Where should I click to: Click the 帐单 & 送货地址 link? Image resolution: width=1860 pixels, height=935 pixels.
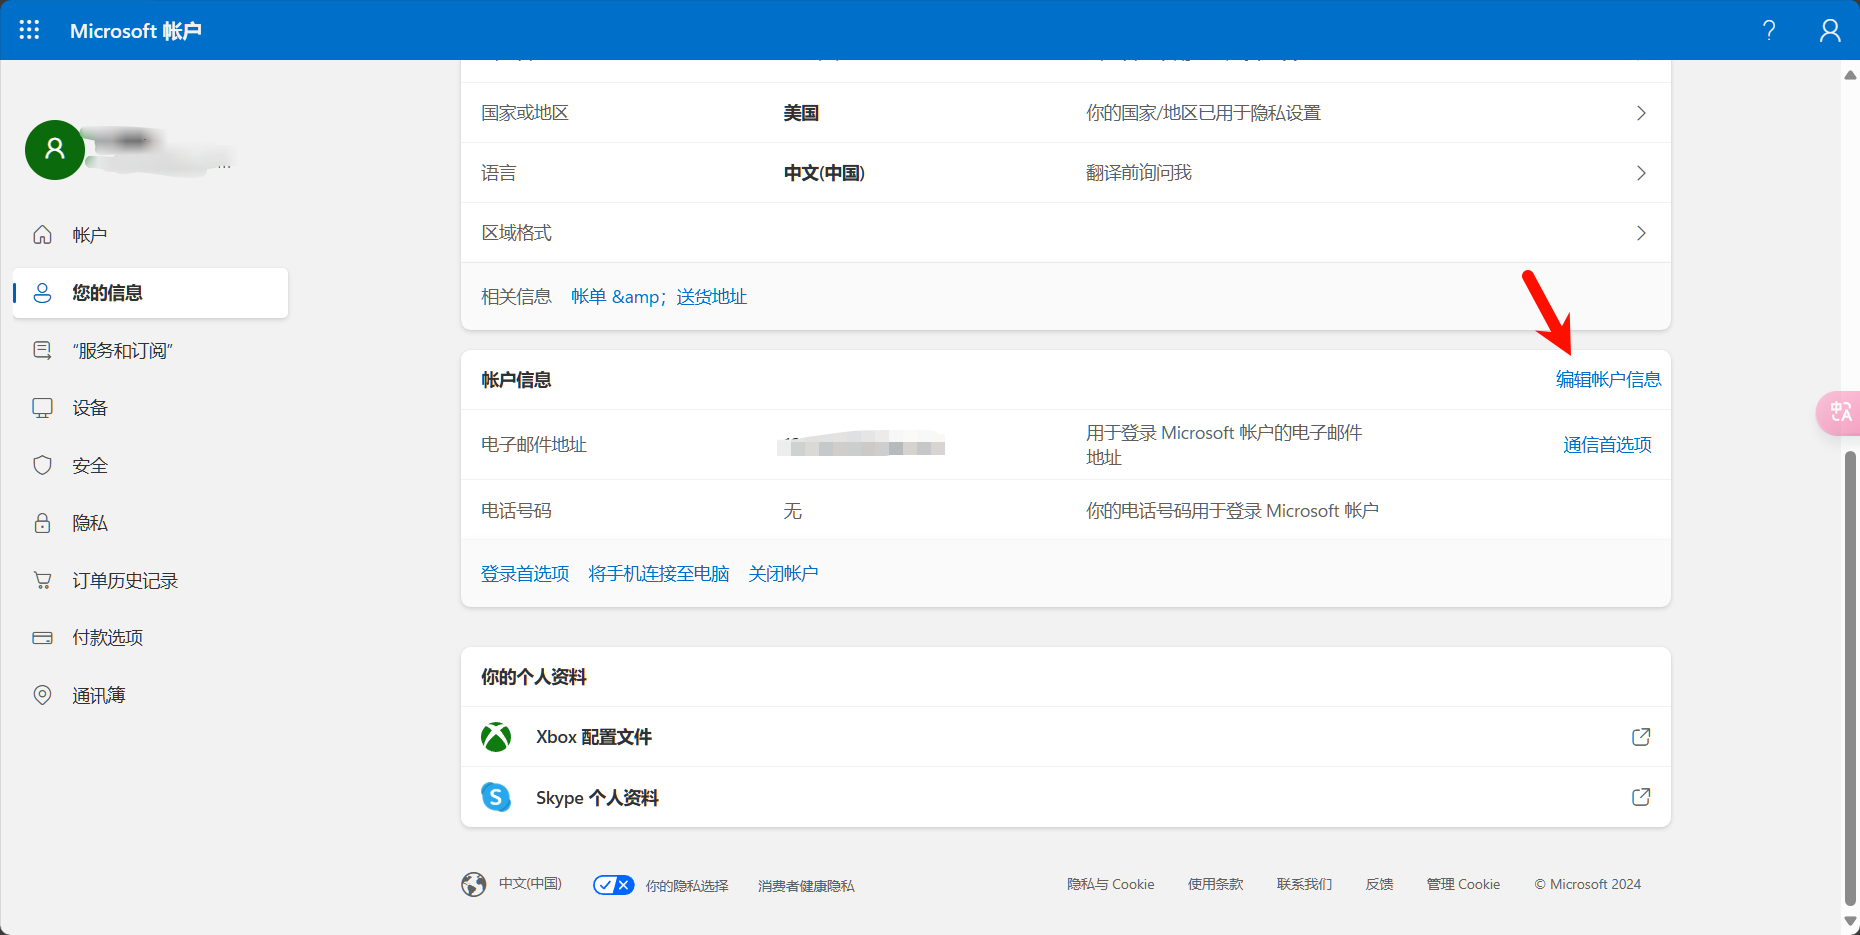(659, 297)
